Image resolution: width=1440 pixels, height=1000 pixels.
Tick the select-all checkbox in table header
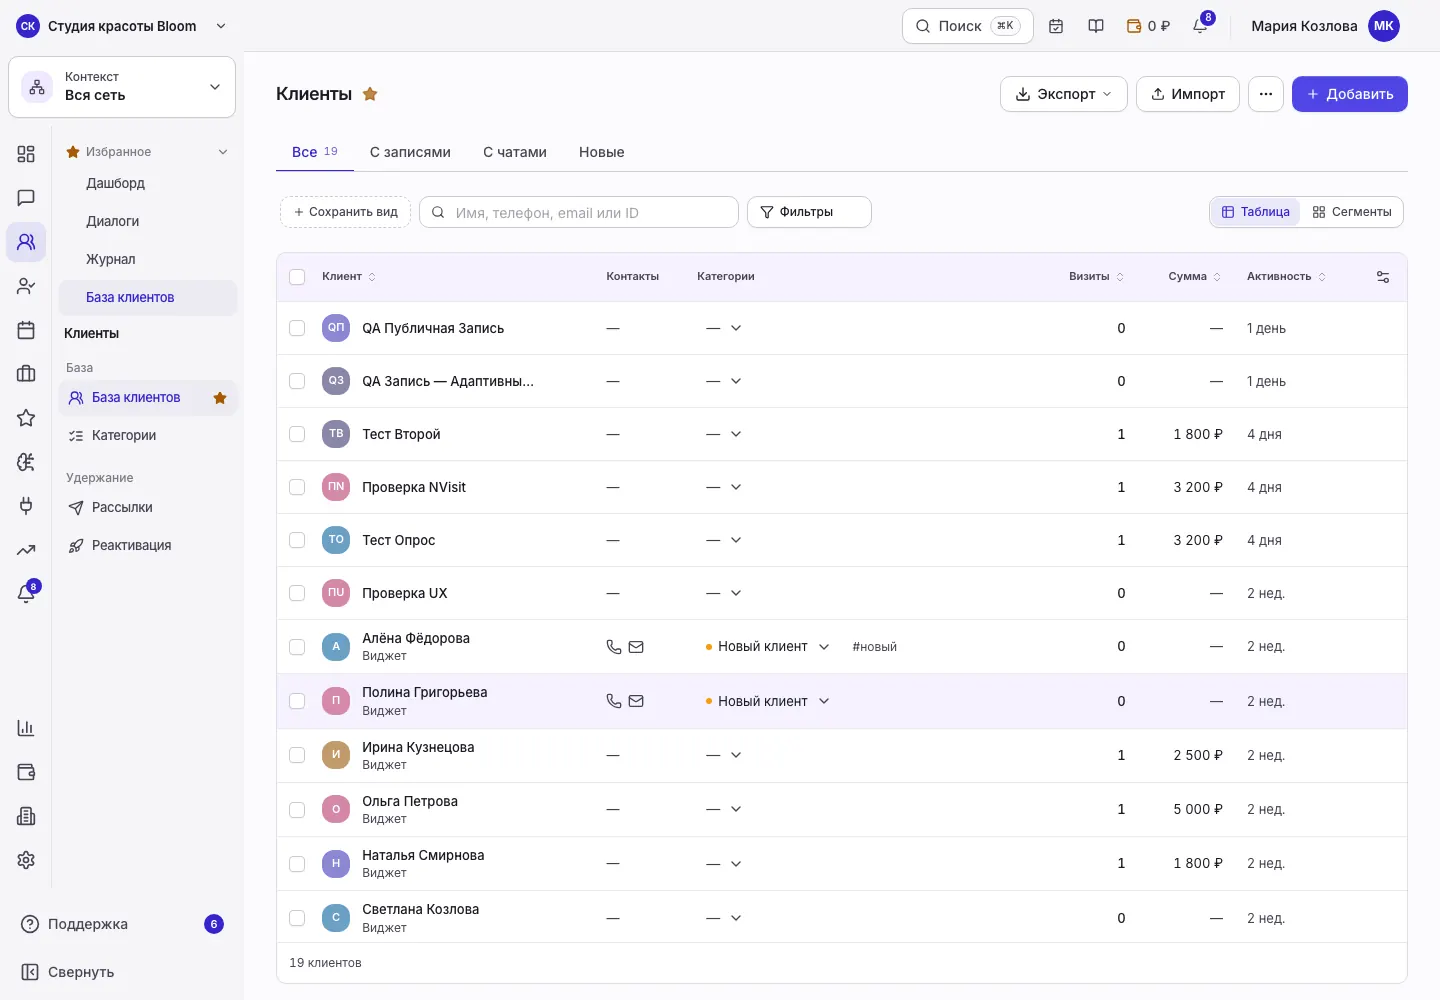tap(297, 277)
